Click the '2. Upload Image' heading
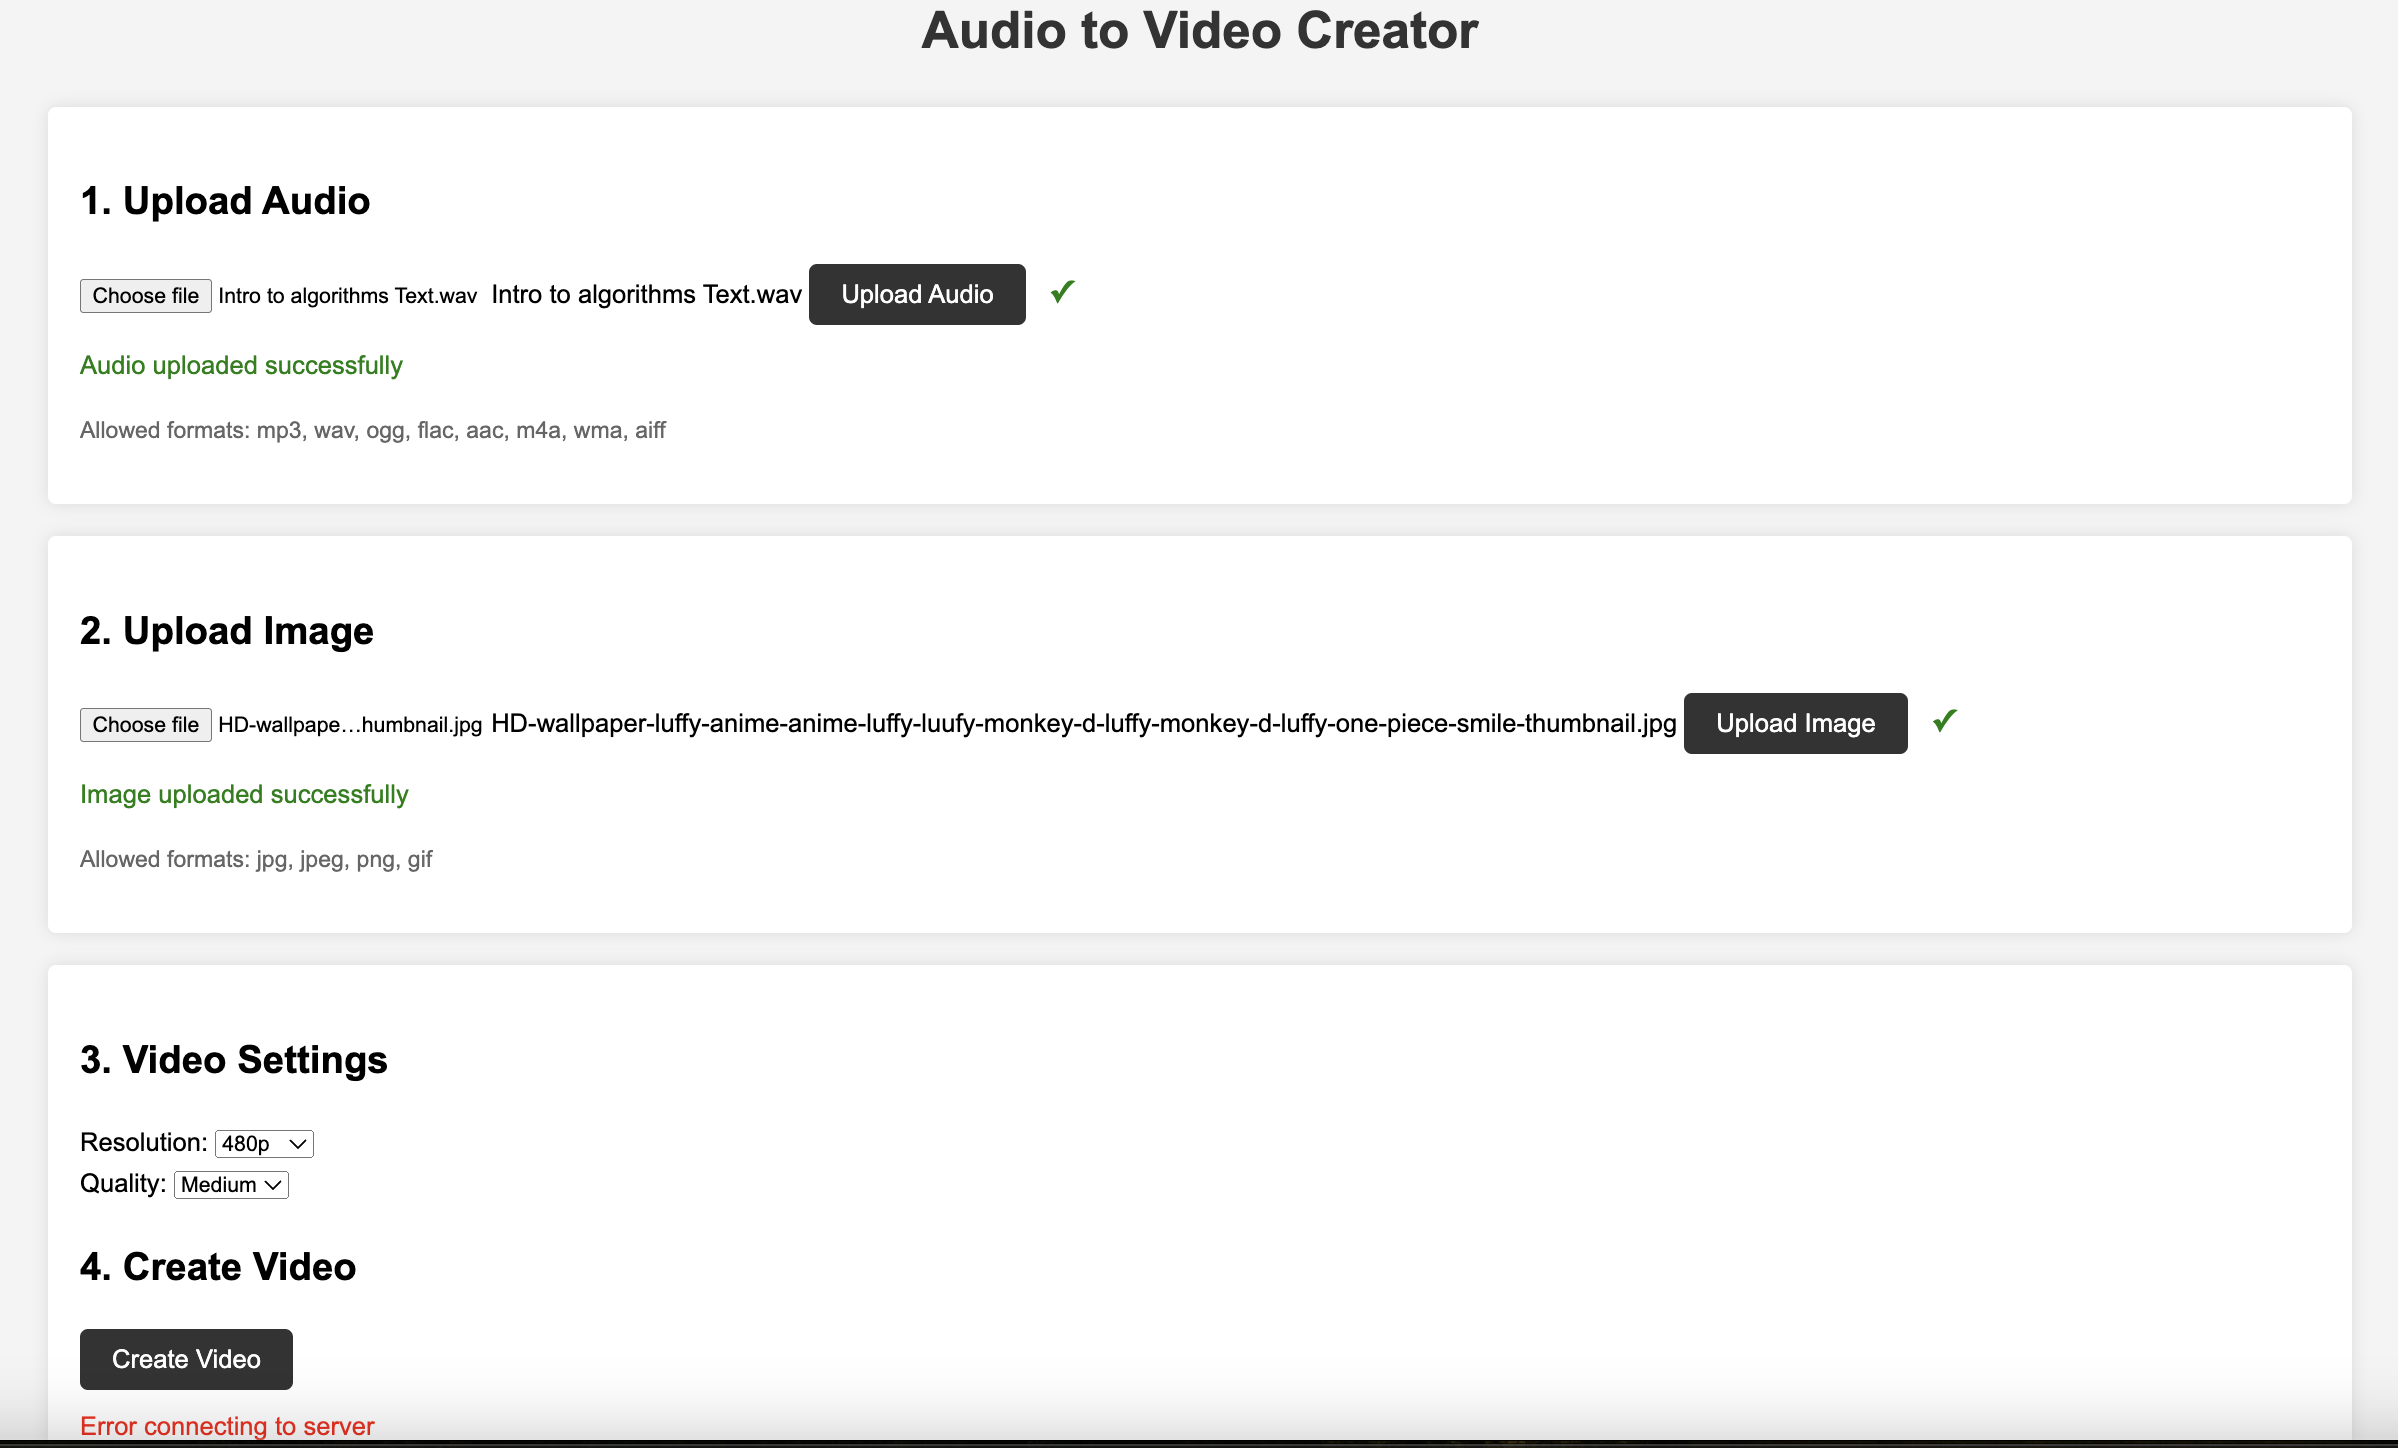The width and height of the screenshot is (2398, 1448). 227,631
